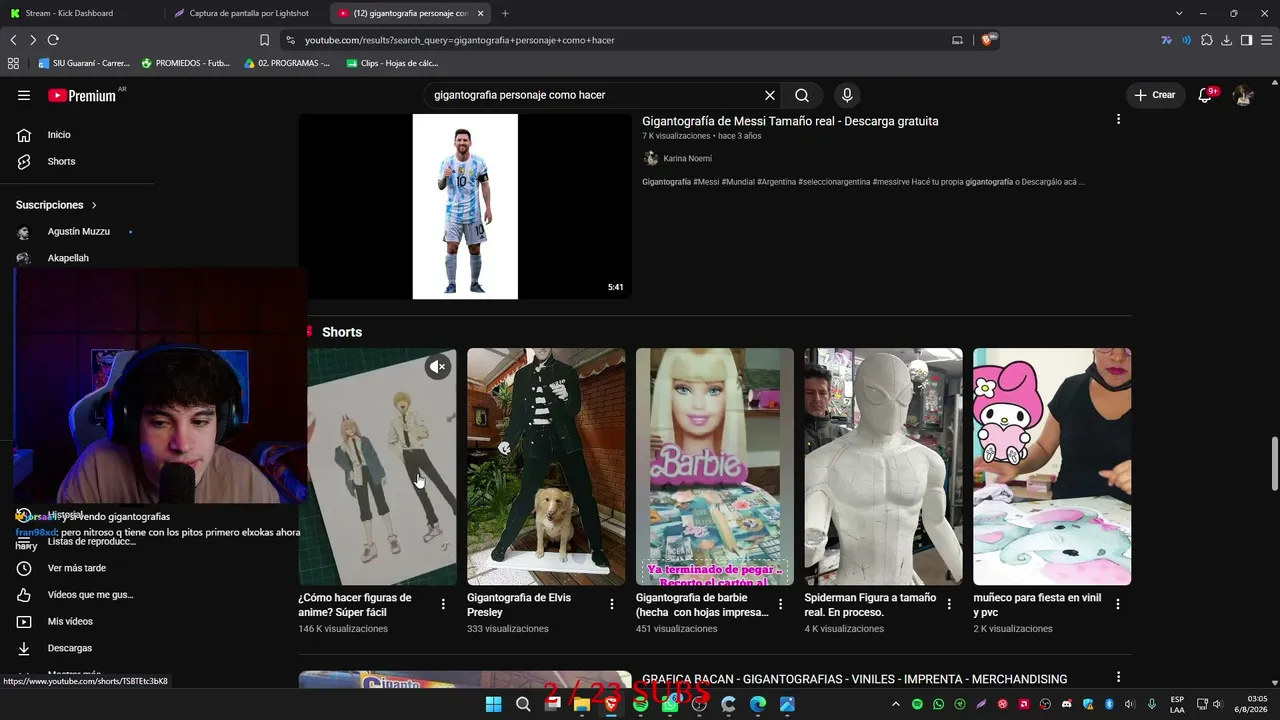Open options for the barbie Short

click(781, 604)
